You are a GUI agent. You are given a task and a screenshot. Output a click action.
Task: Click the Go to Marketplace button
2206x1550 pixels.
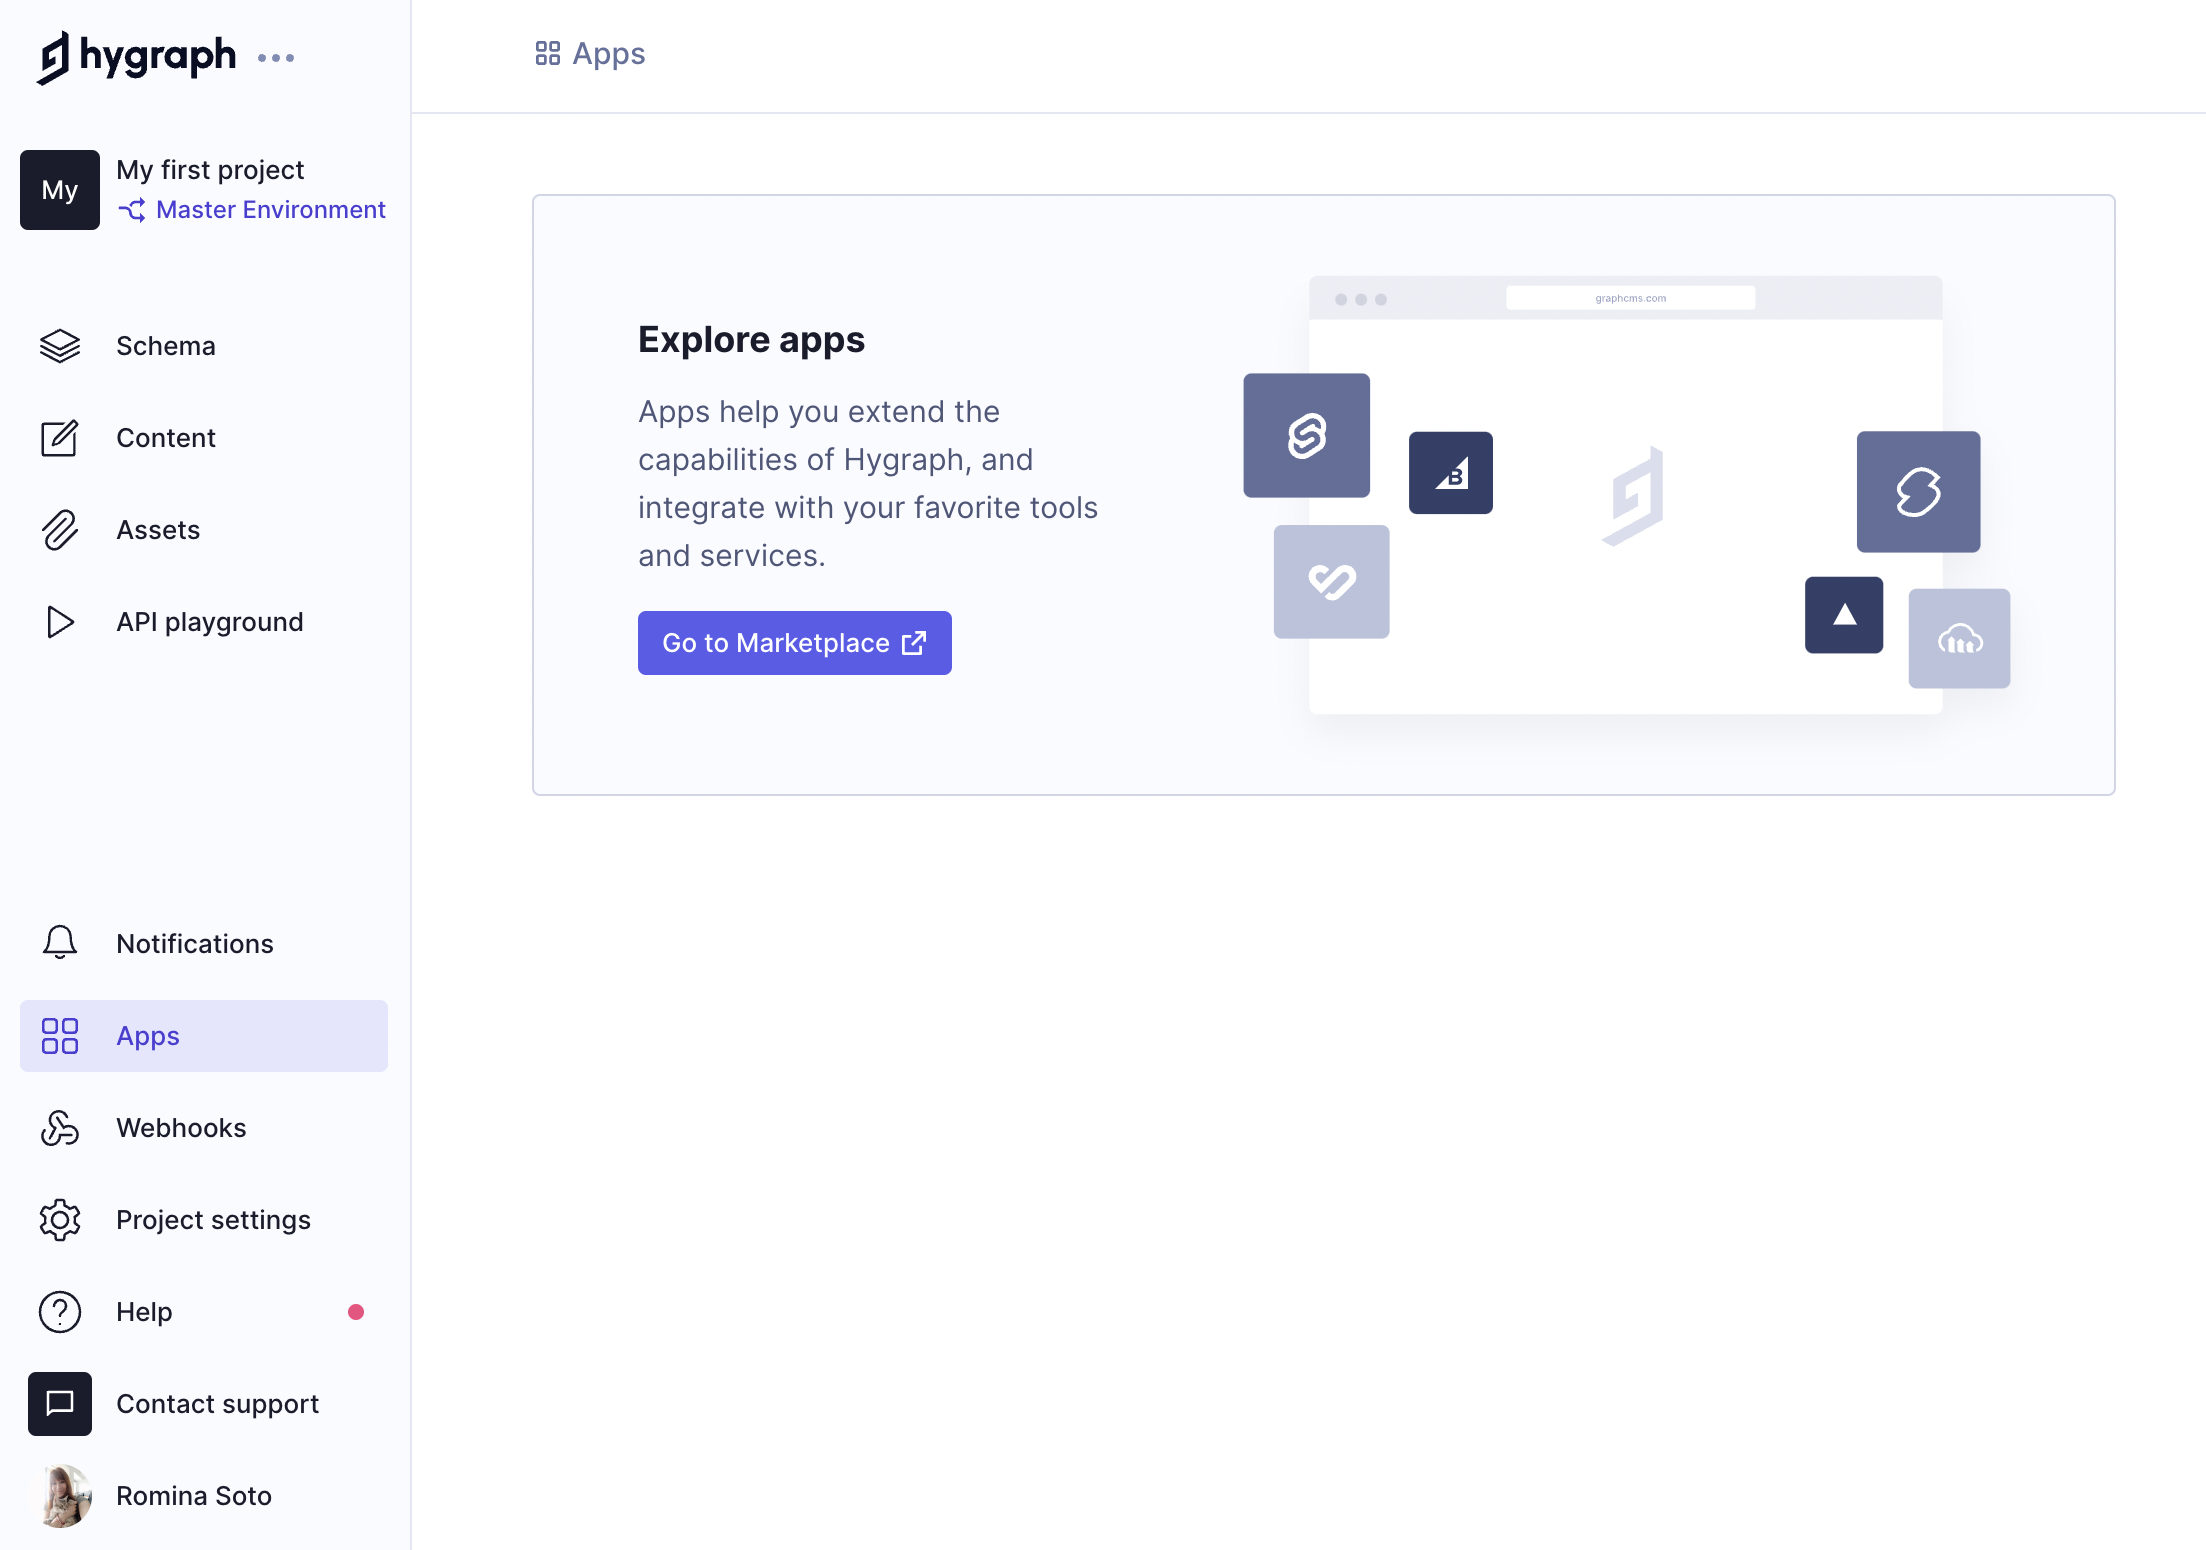tap(794, 643)
